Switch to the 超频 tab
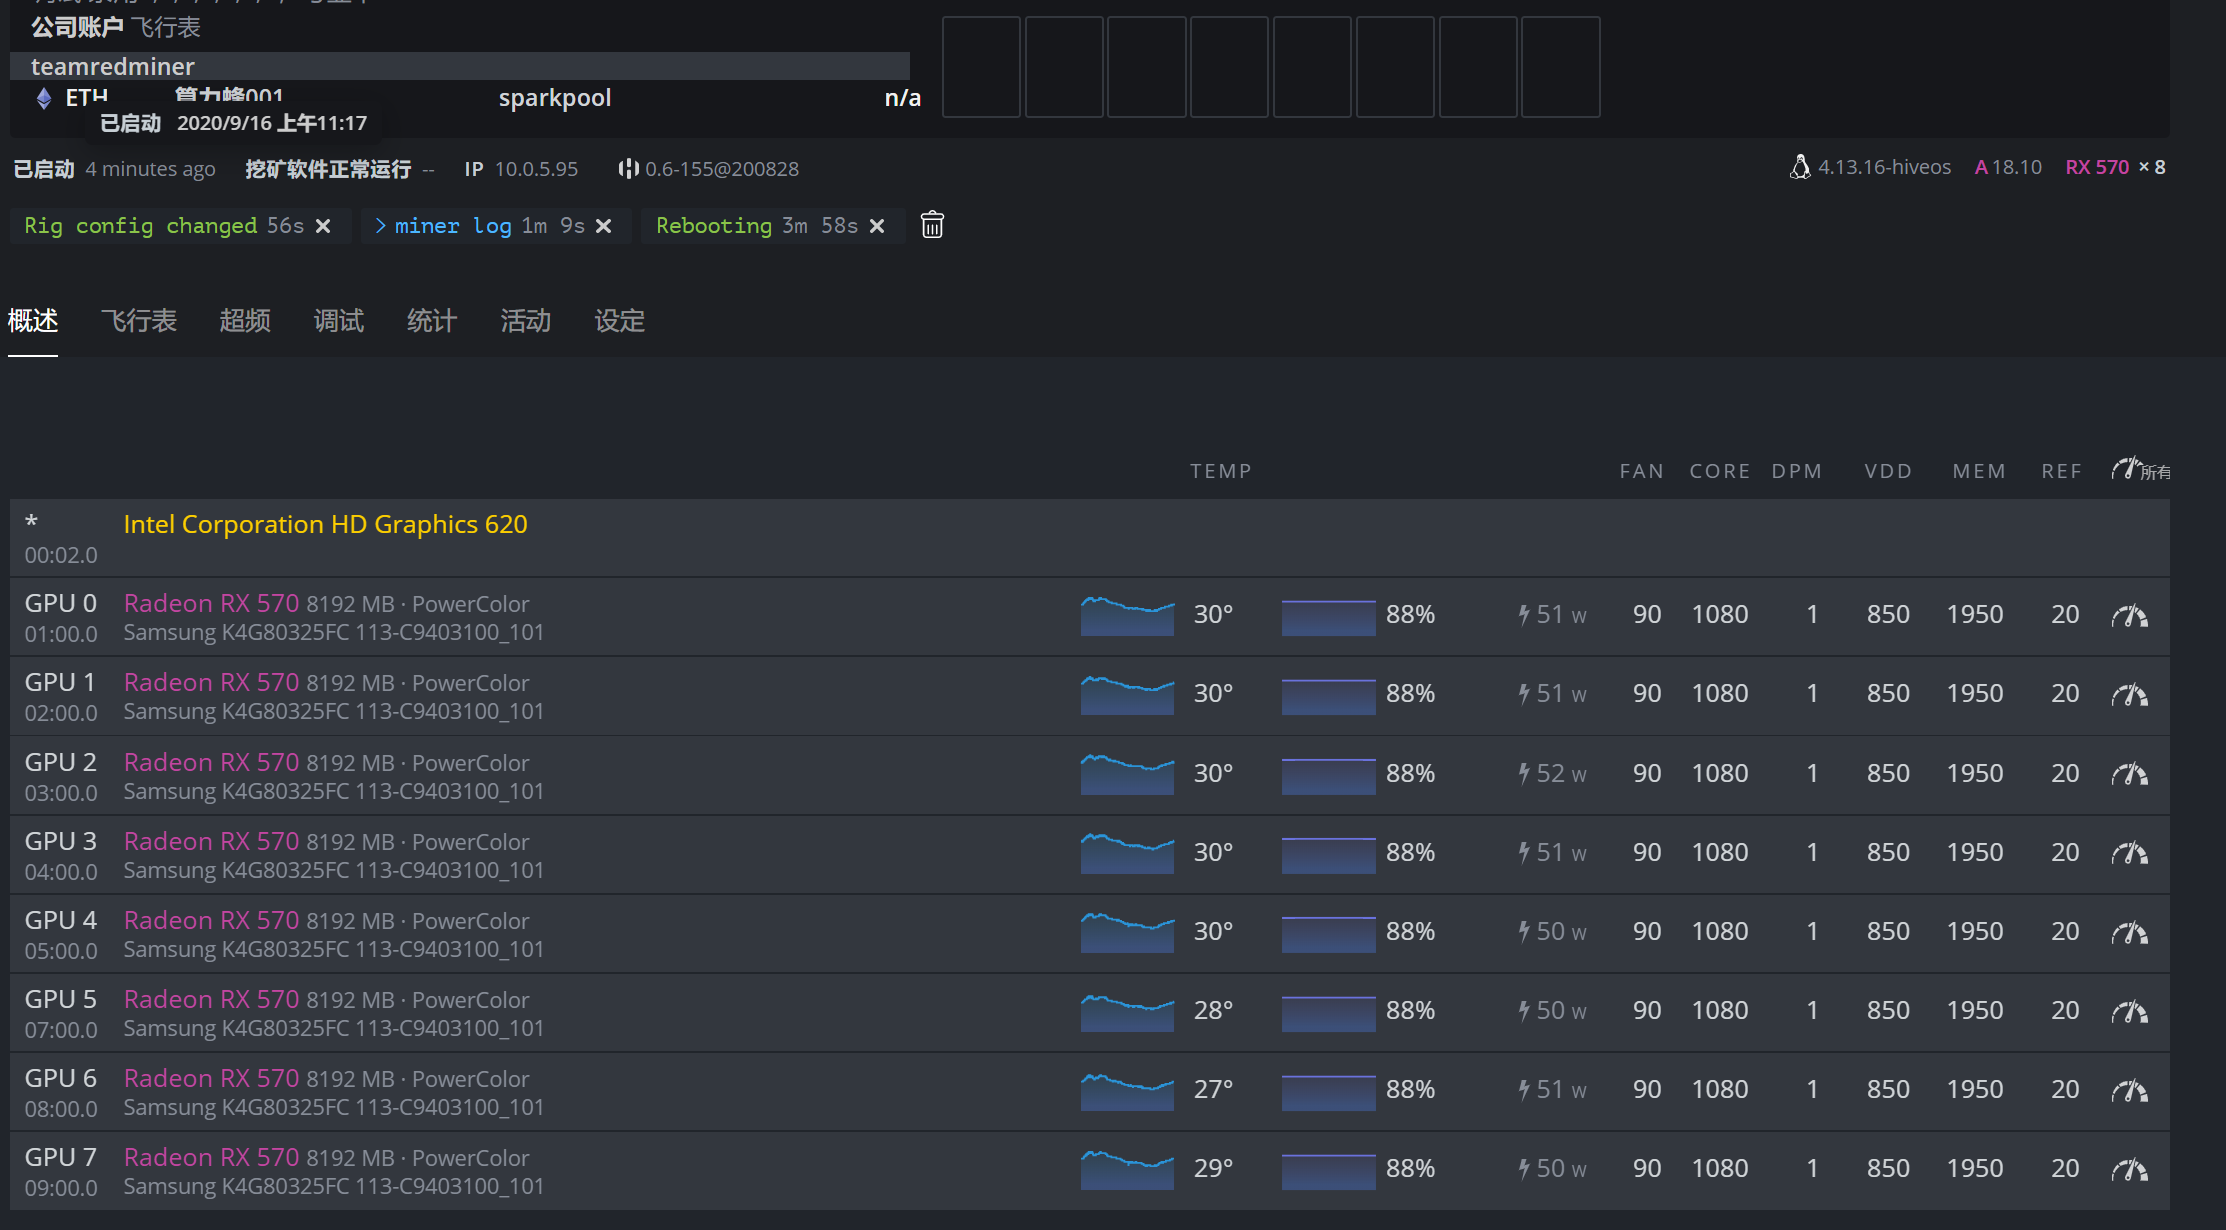Viewport: 2226px width, 1230px height. coord(245,321)
